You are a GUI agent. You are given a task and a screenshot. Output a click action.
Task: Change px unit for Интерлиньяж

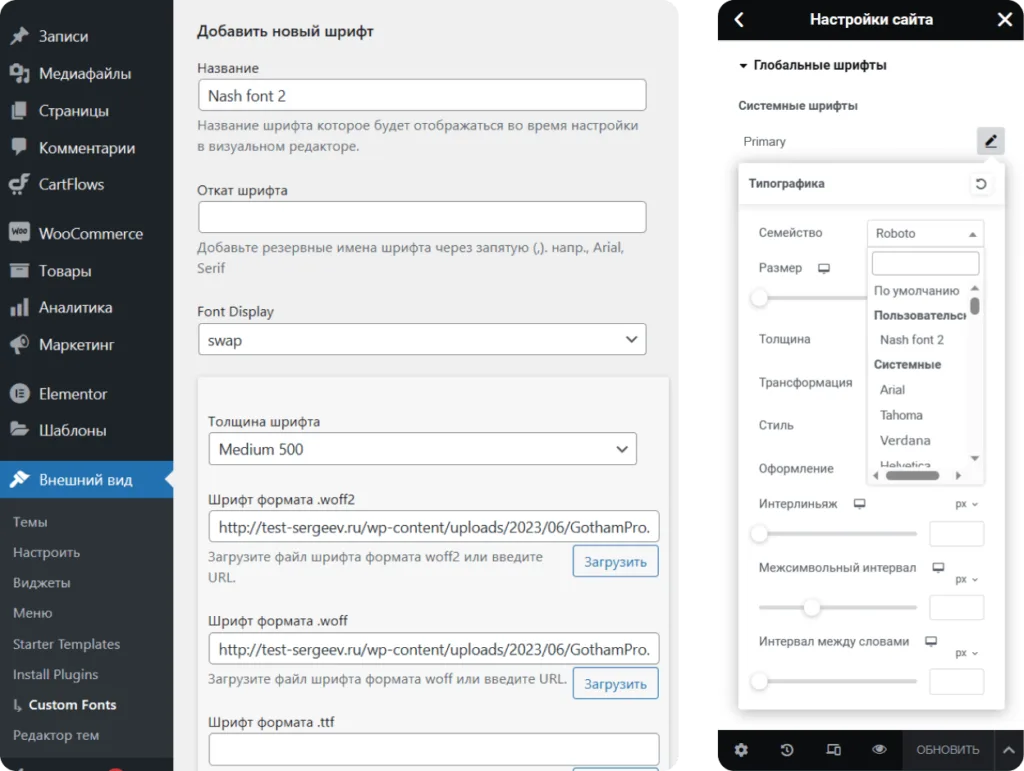967,504
